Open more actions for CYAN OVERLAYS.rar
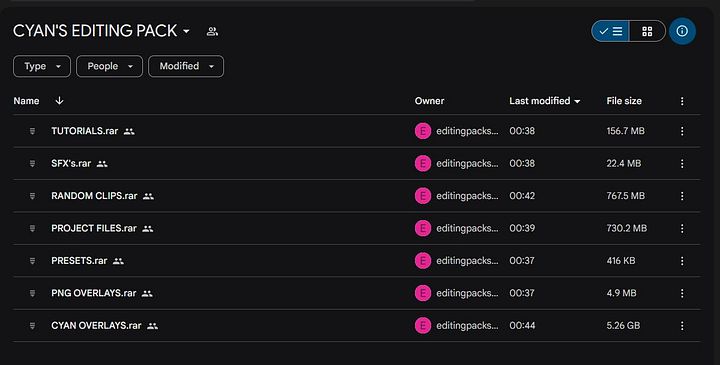The height and width of the screenshot is (365, 720). pyautogui.click(x=682, y=326)
